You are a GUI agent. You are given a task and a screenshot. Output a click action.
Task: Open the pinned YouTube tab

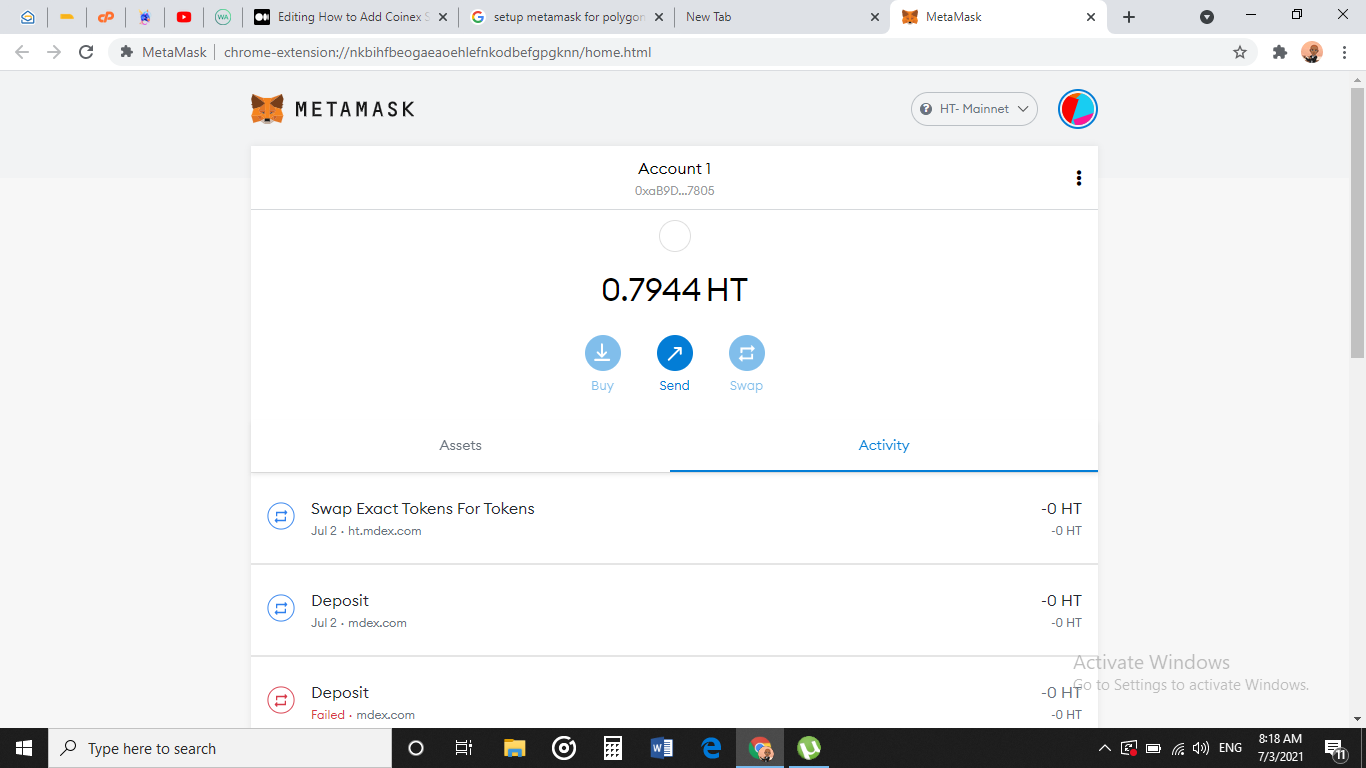184,17
